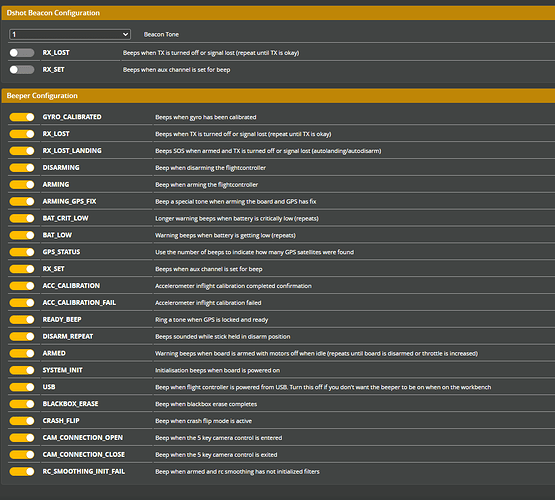Switch off the DISARMING beeper
Screen dimensions: 555x500
[22, 168]
